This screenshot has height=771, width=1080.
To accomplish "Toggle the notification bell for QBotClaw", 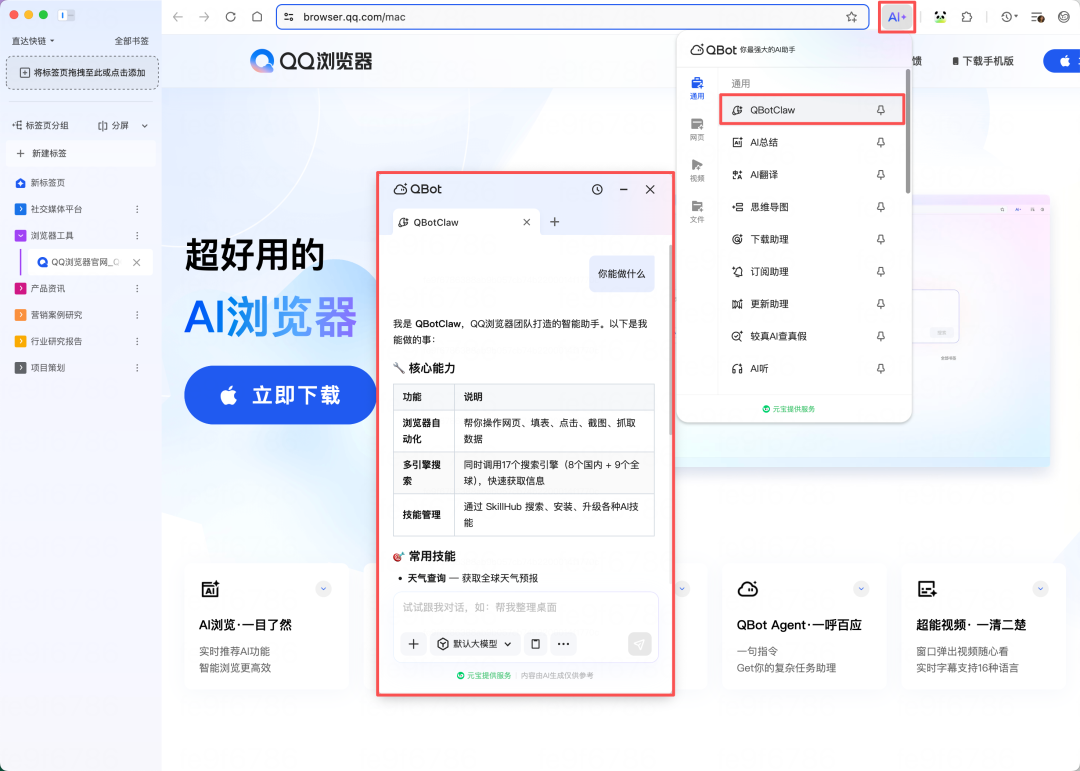I will click(x=881, y=110).
